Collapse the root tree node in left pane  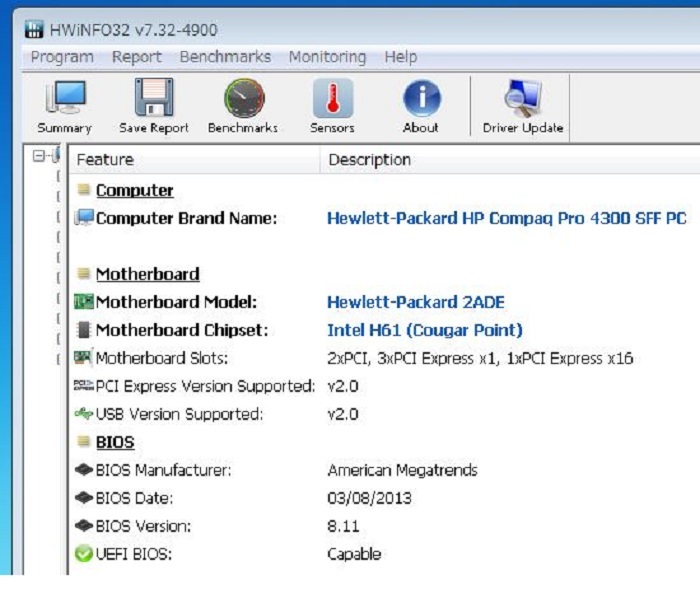click(39, 156)
